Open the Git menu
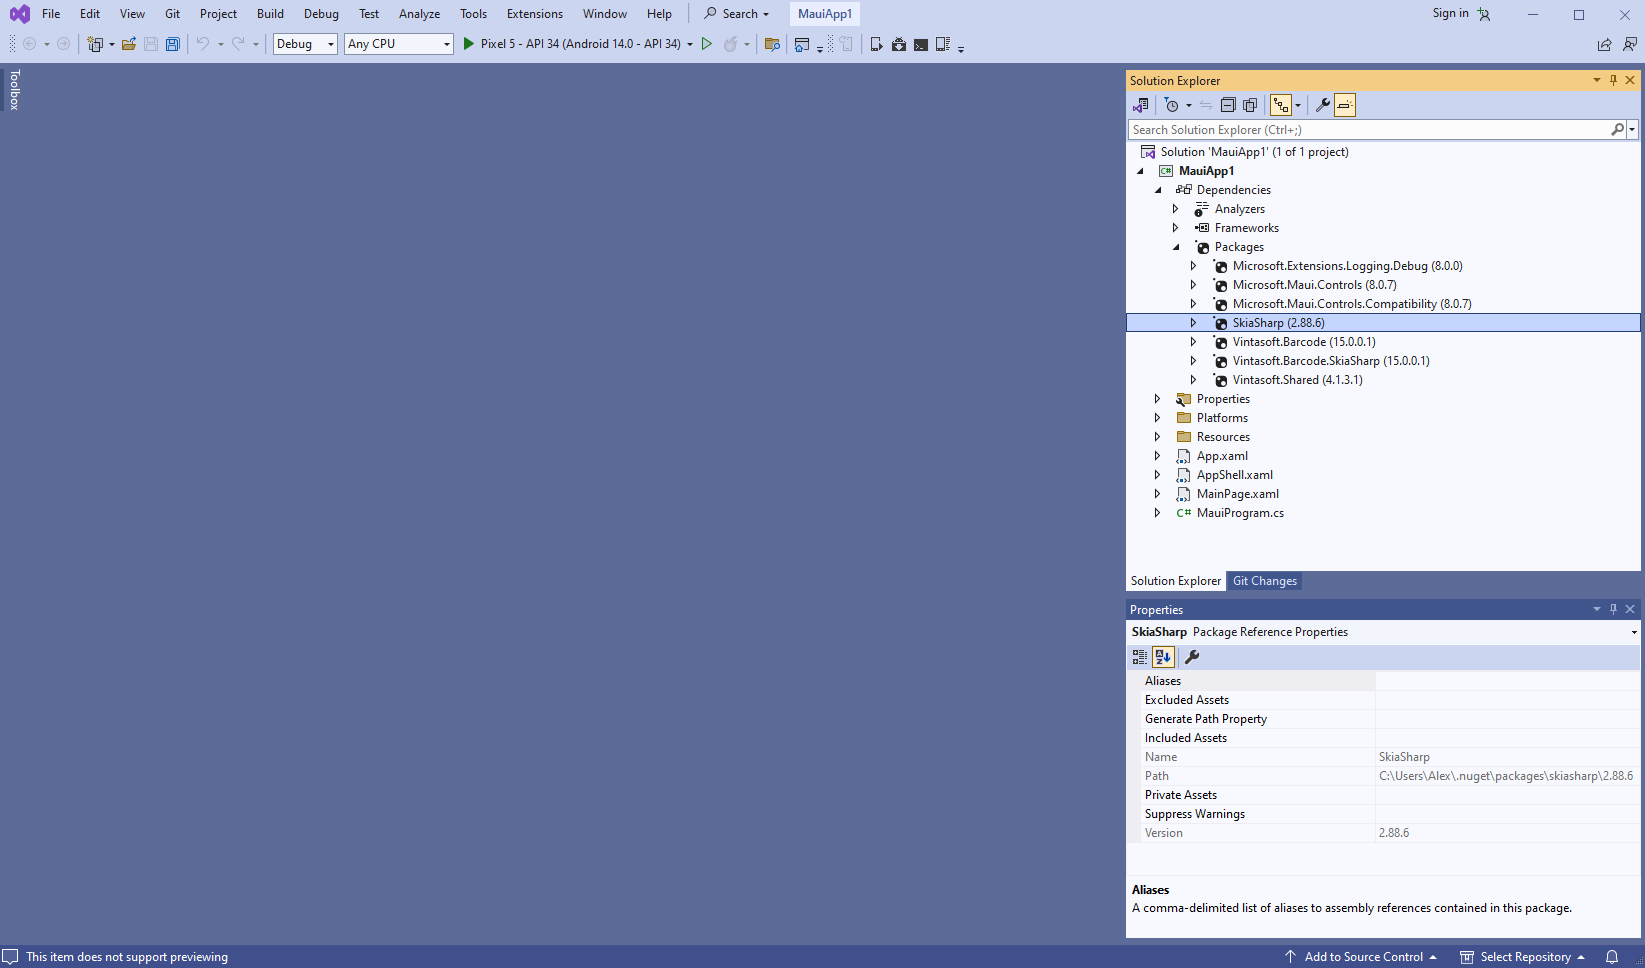Image resolution: width=1645 pixels, height=968 pixels. [x=173, y=14]
